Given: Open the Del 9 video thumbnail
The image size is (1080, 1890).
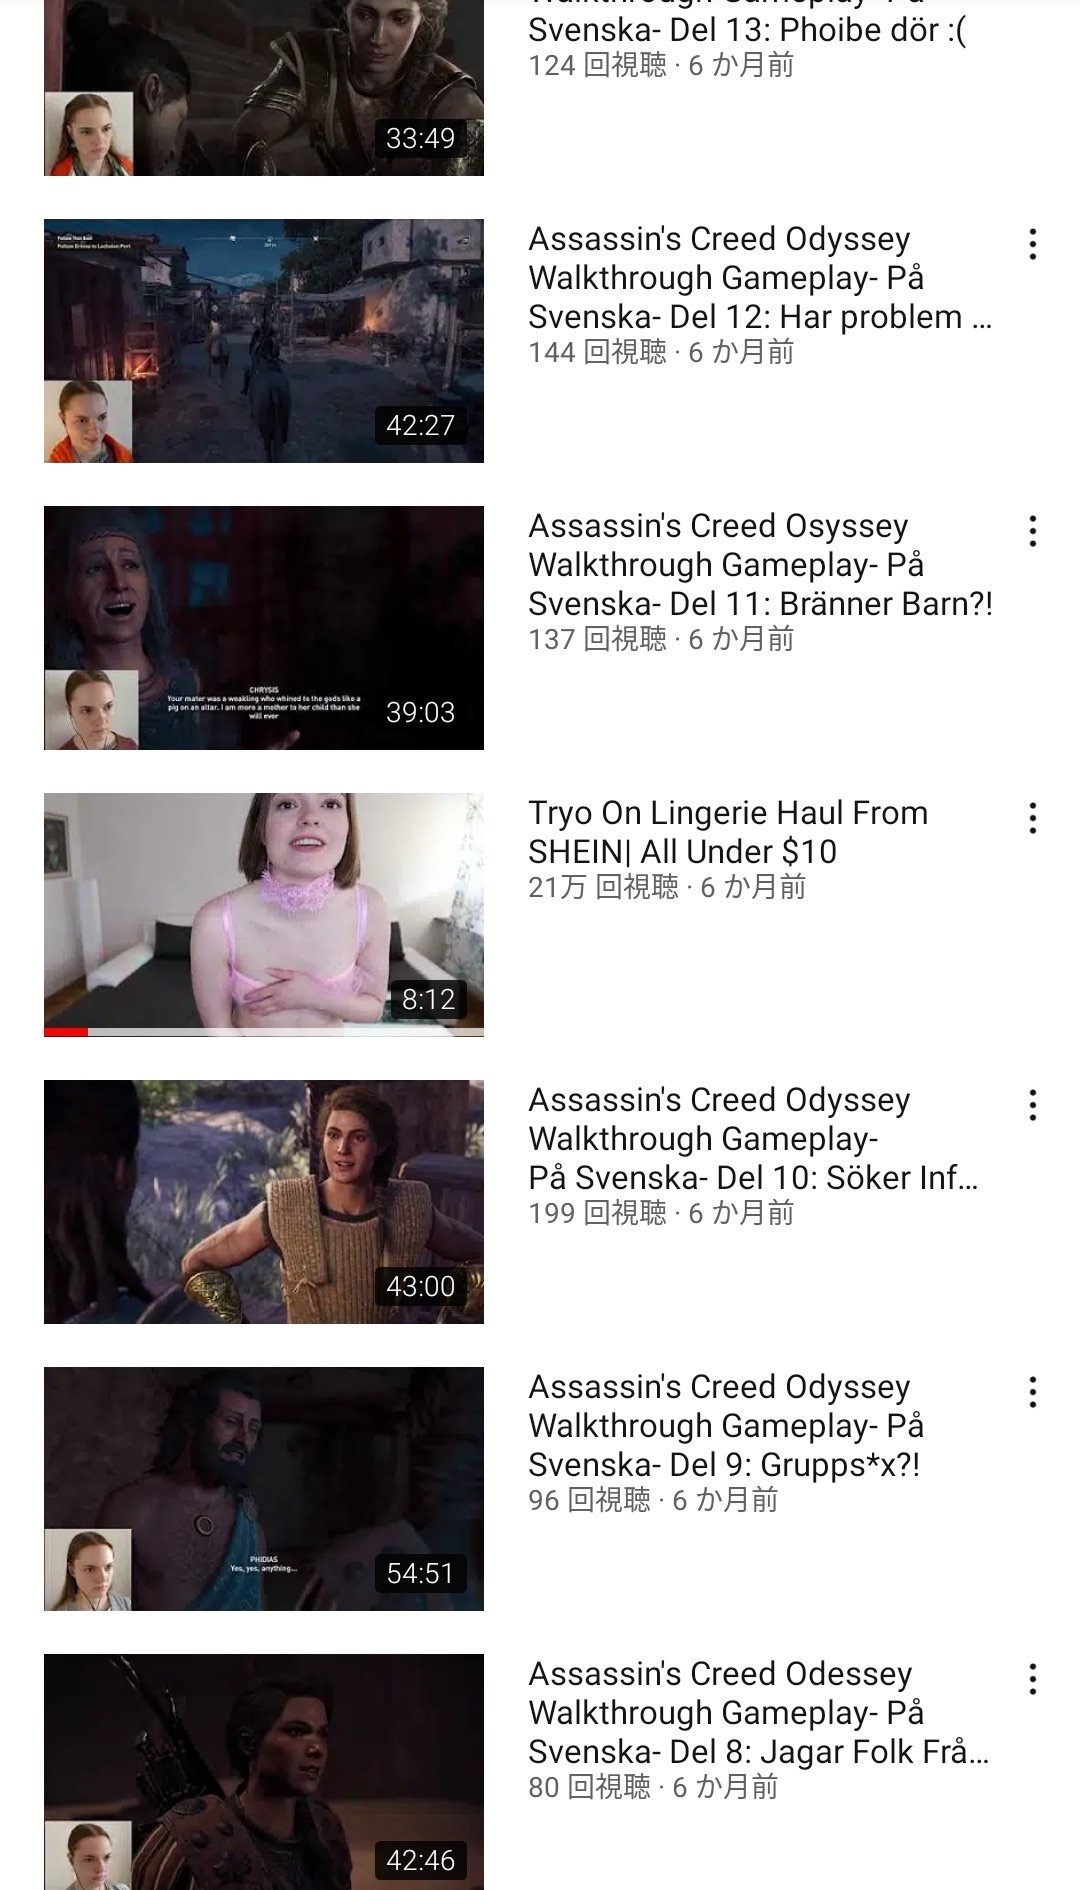Looking at the screenshot, I should 264,1489.
